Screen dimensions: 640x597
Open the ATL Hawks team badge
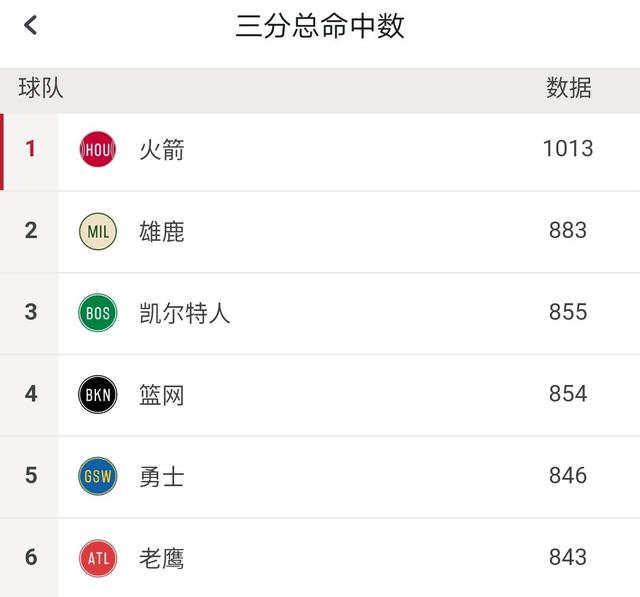(98, 558)
